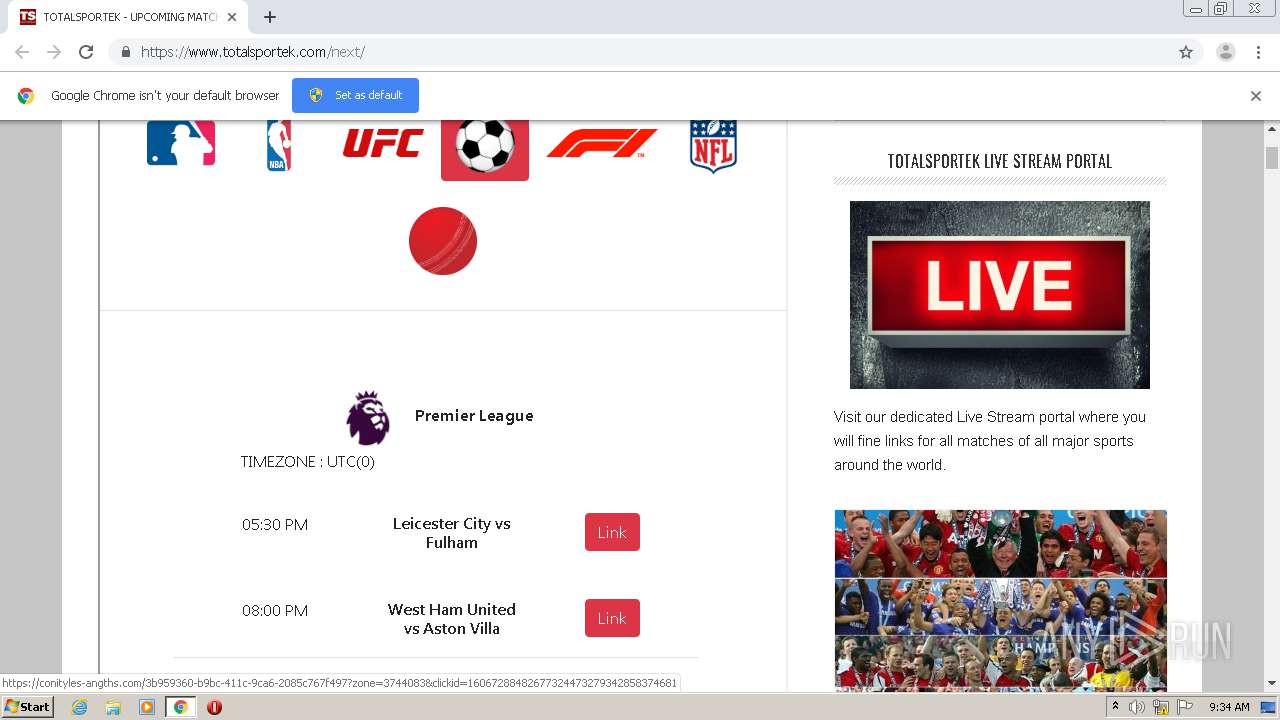Viewport: 1280px width, 720px height.
Task: Focus the address bar URL field
Action: (x=640, y=52)
